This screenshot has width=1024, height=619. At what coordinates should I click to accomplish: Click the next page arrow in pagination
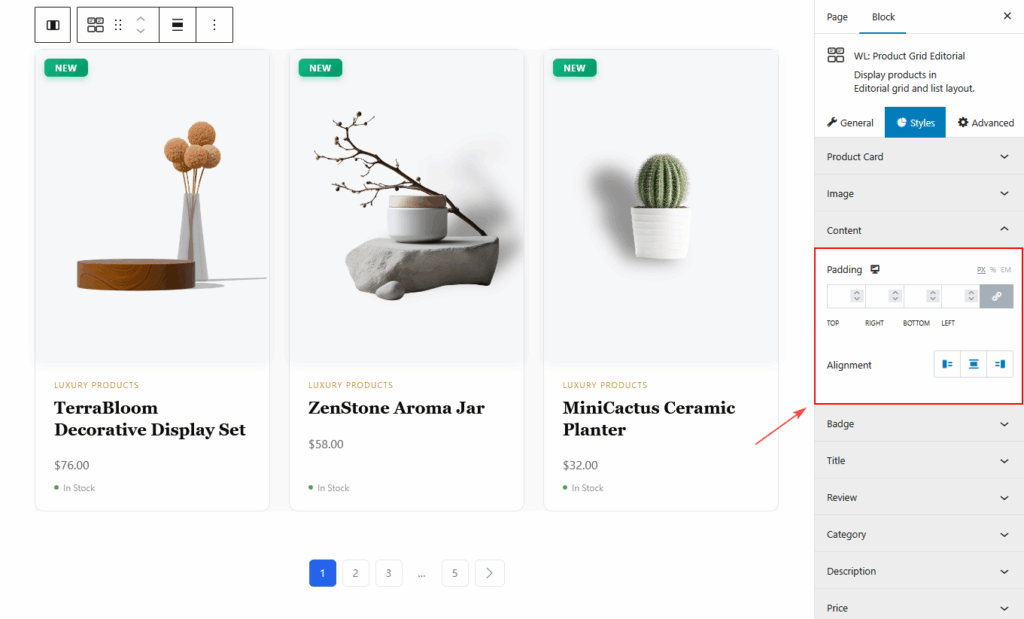coord(489,574)
